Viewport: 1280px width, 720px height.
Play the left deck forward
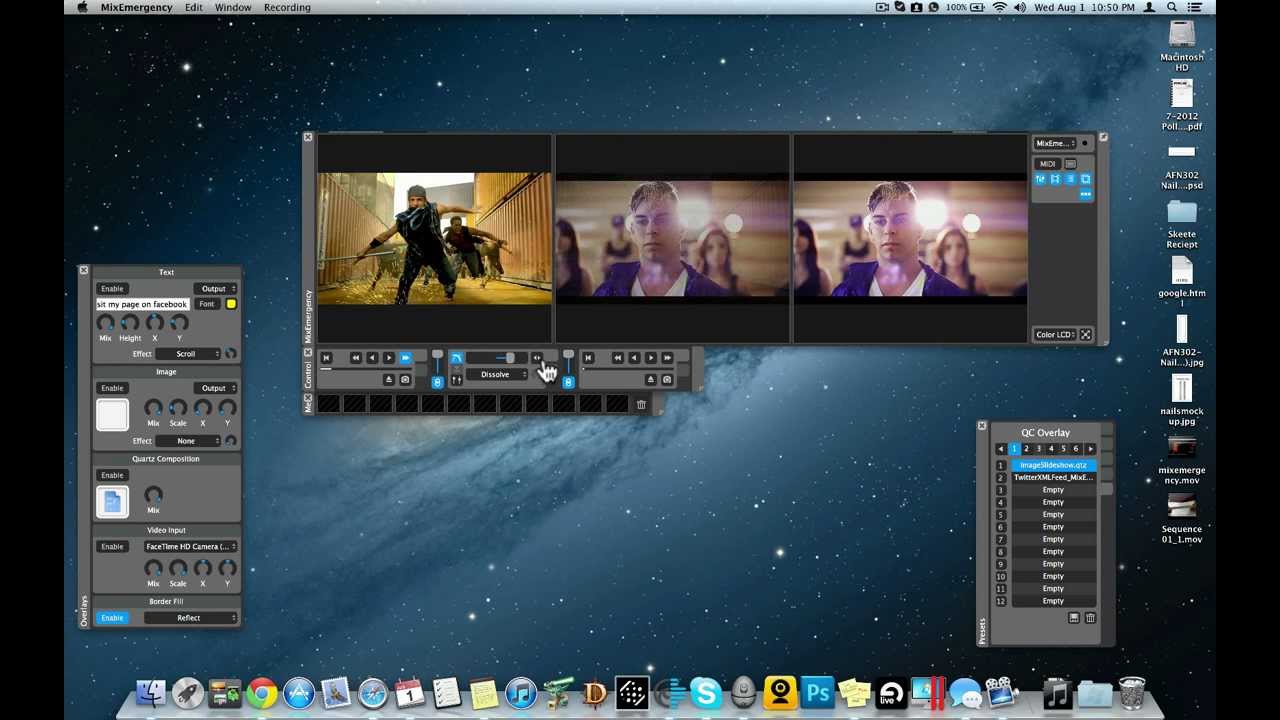pyautogui.click(x=389, y=357)
